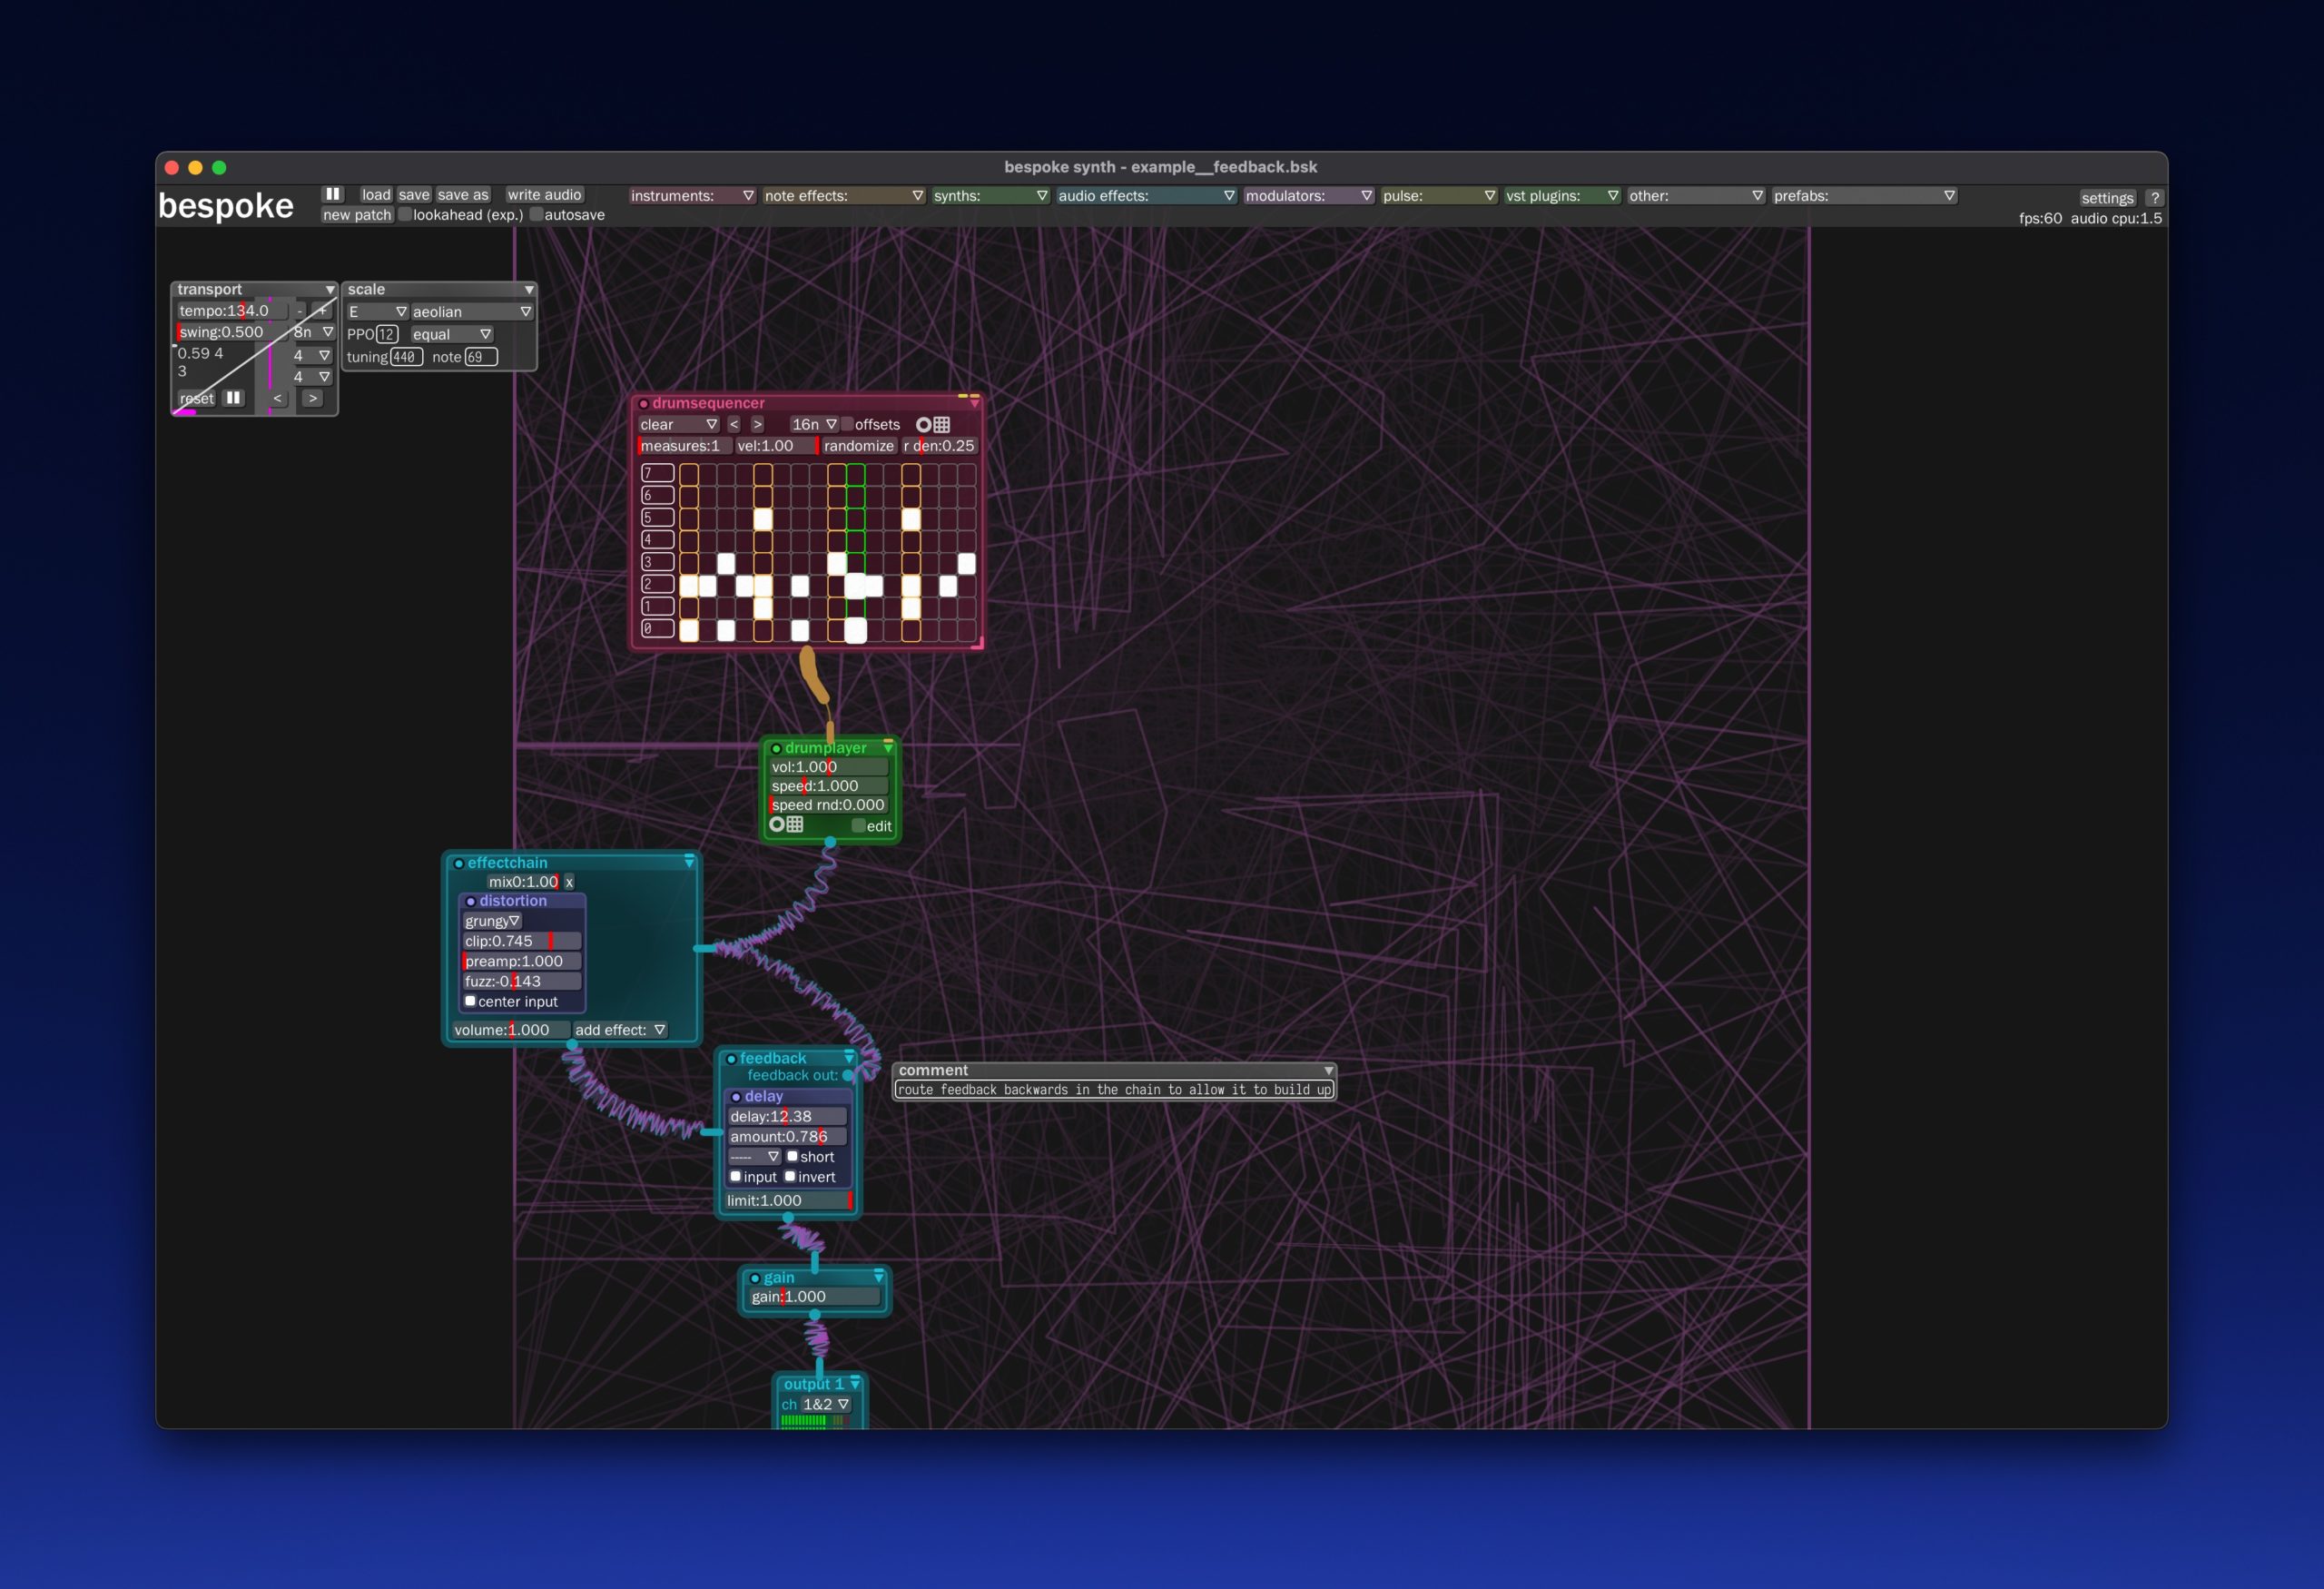
Task: Click the drumsequencer circle controller icon
Action: coord(923,425)
